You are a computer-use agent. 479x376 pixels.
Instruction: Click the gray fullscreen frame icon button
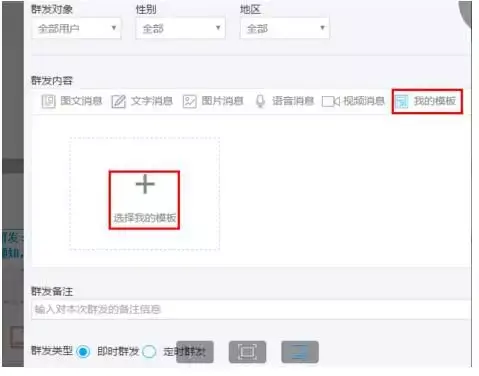[x=247, y=352]
